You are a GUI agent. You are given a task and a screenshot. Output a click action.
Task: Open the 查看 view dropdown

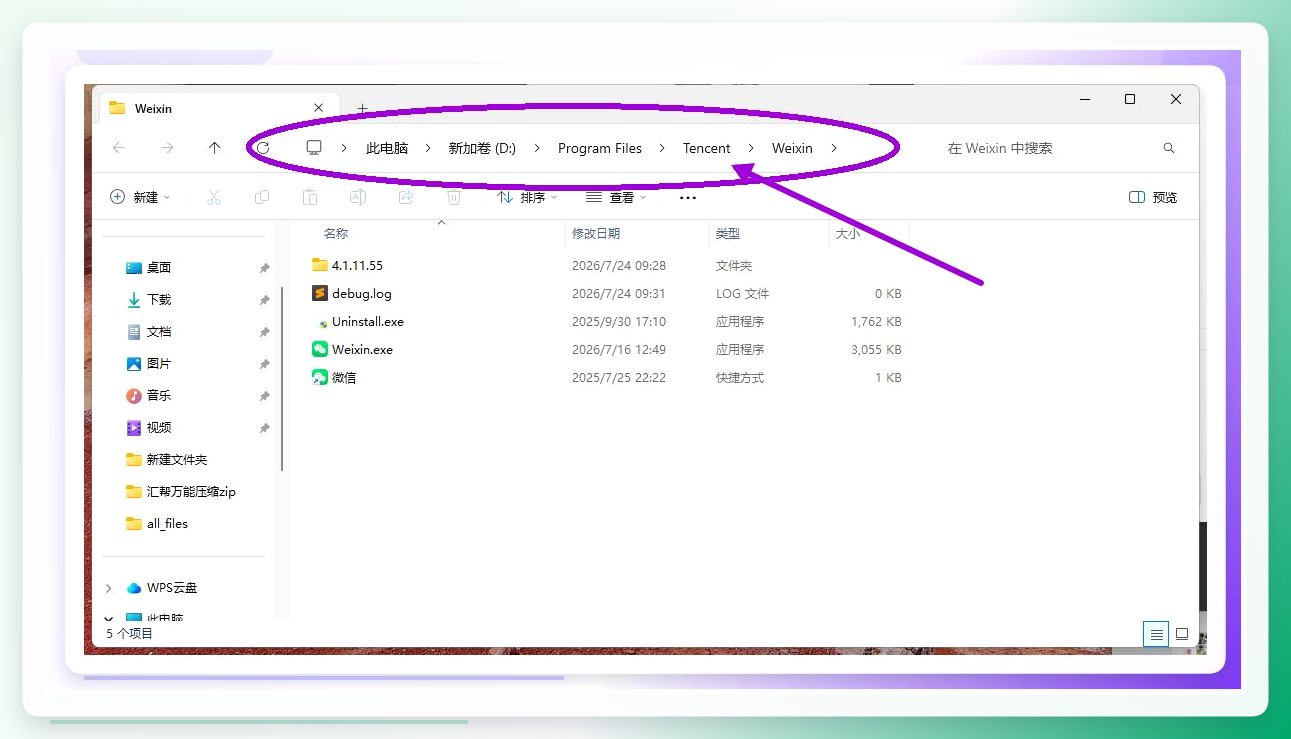coord(616,197)
